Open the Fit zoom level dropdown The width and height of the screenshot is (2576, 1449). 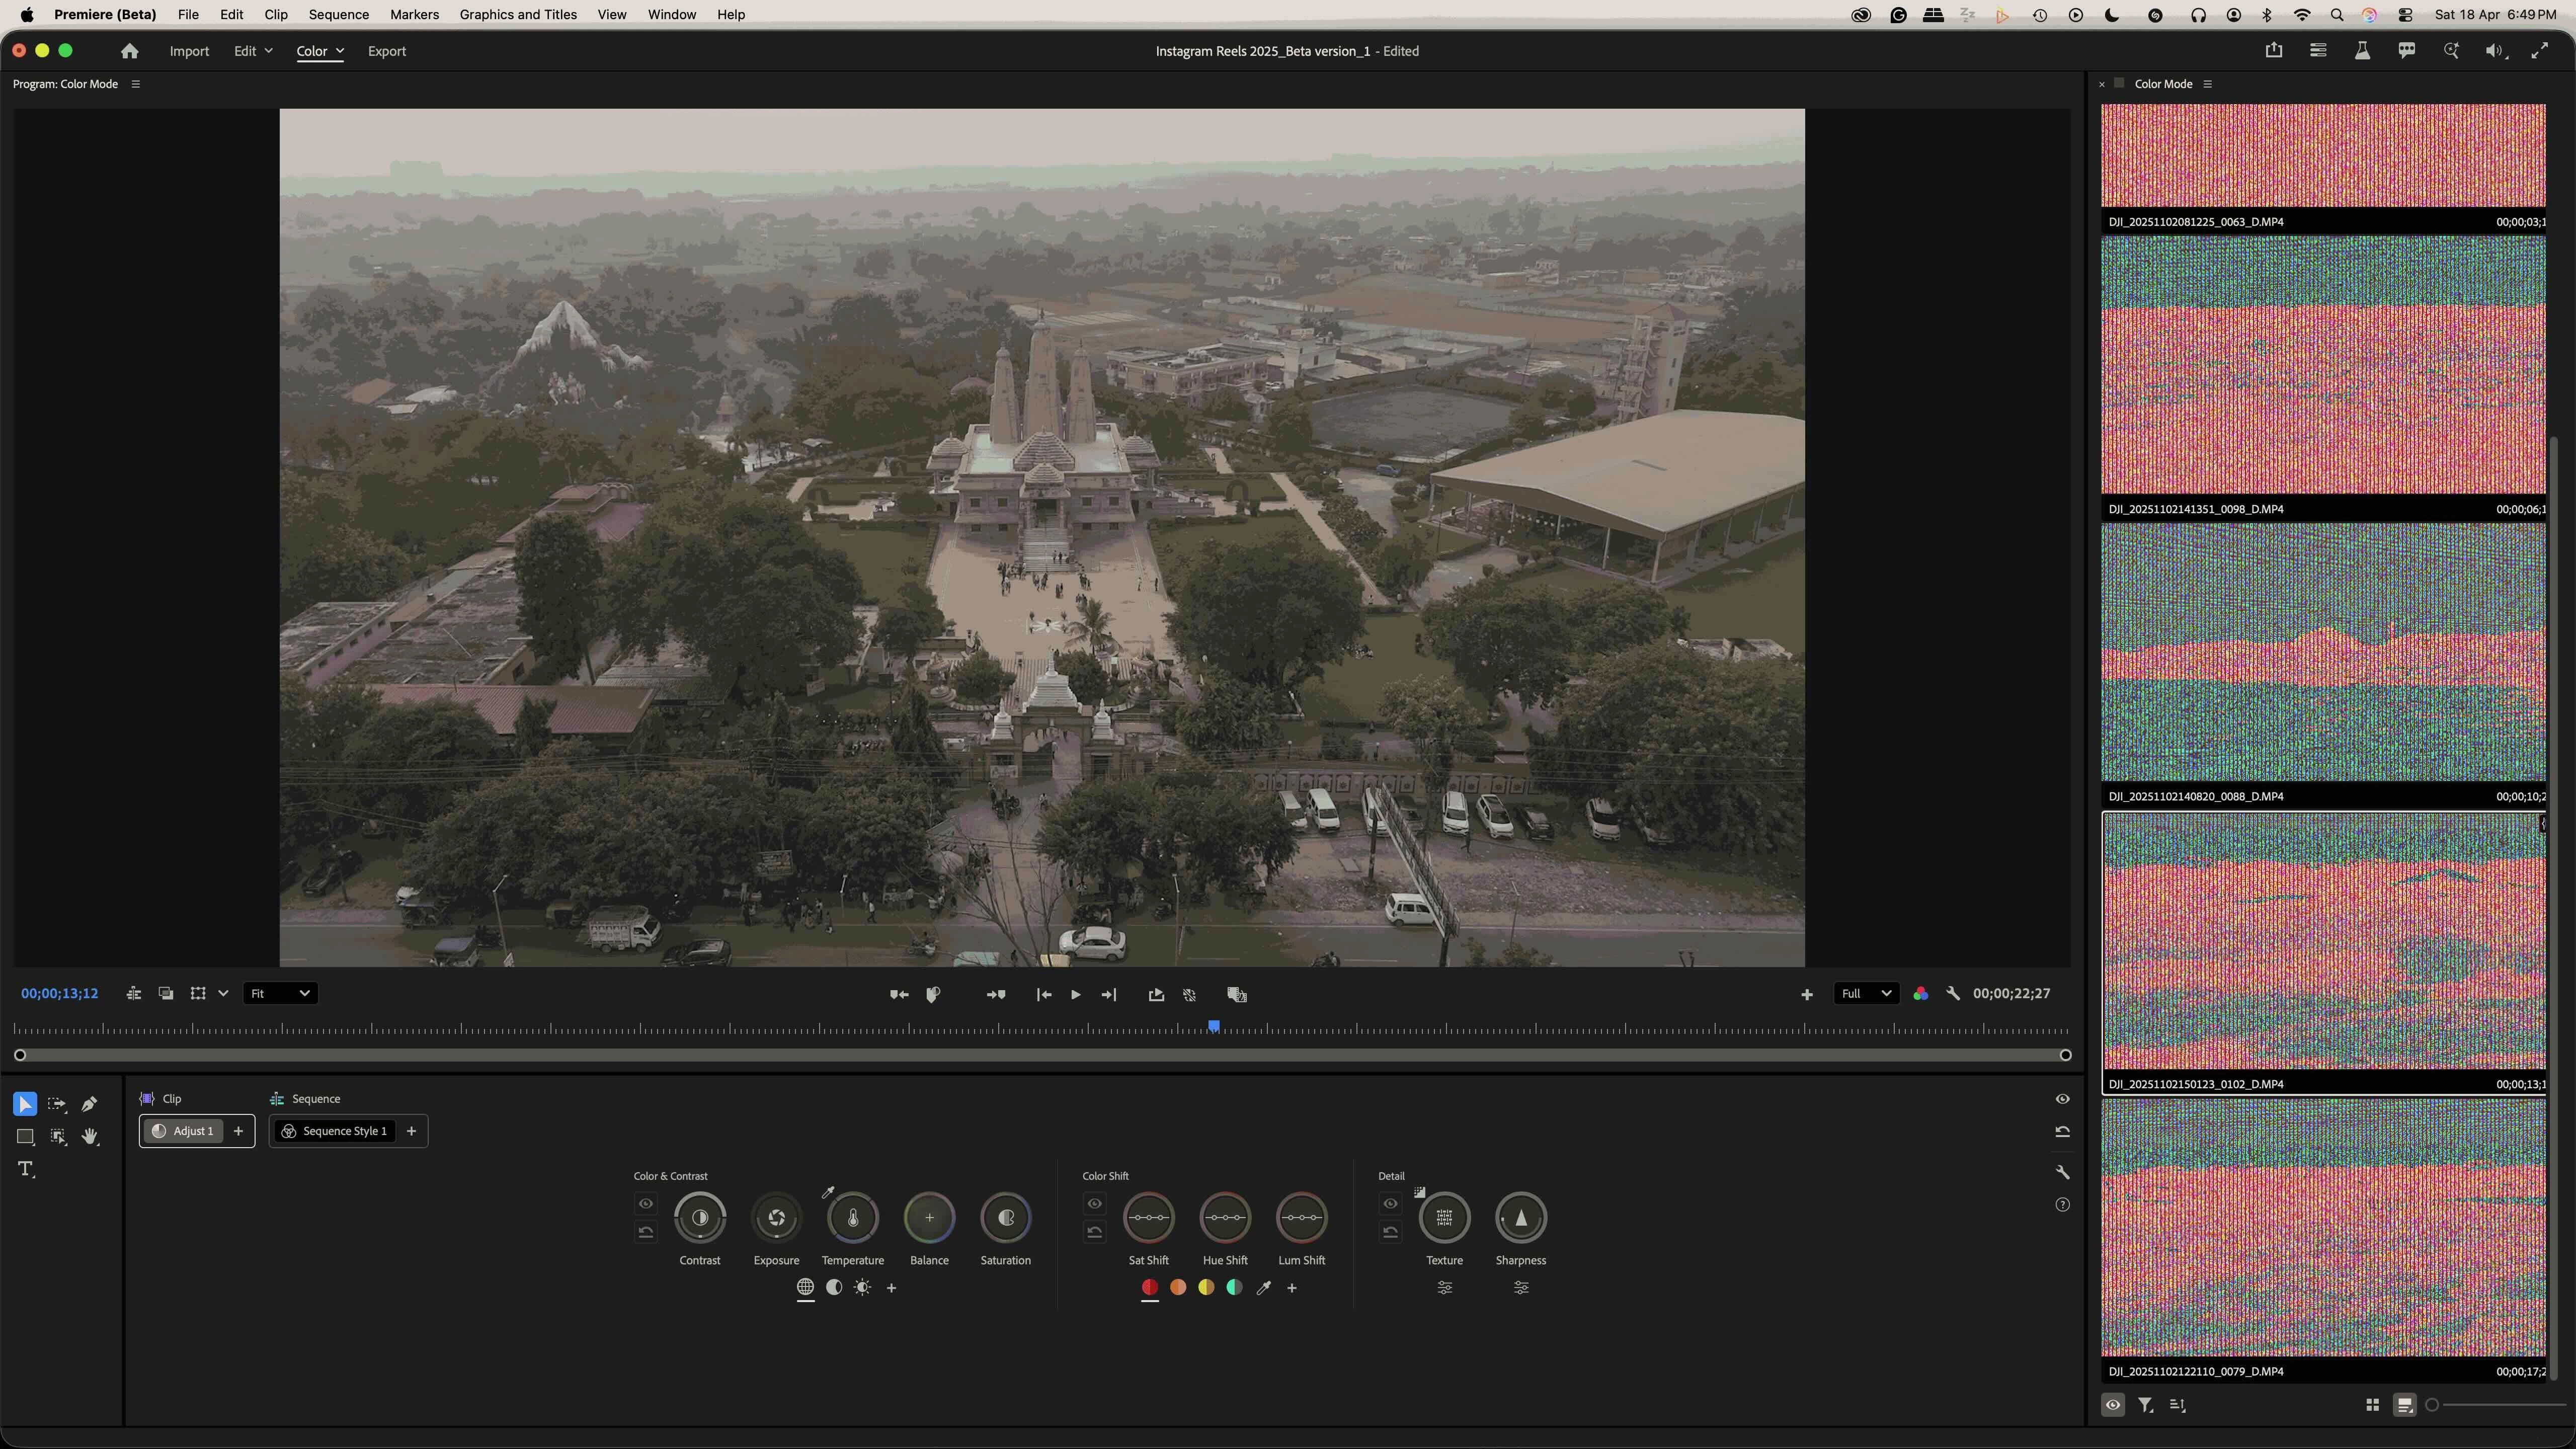pyautogui.click(x=280, y=993)
